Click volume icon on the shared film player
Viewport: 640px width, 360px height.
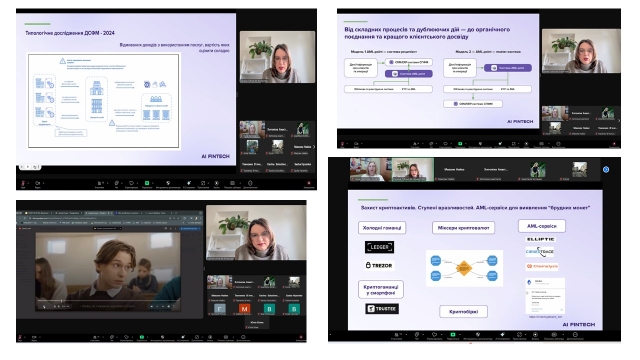[x=151, y=306]
